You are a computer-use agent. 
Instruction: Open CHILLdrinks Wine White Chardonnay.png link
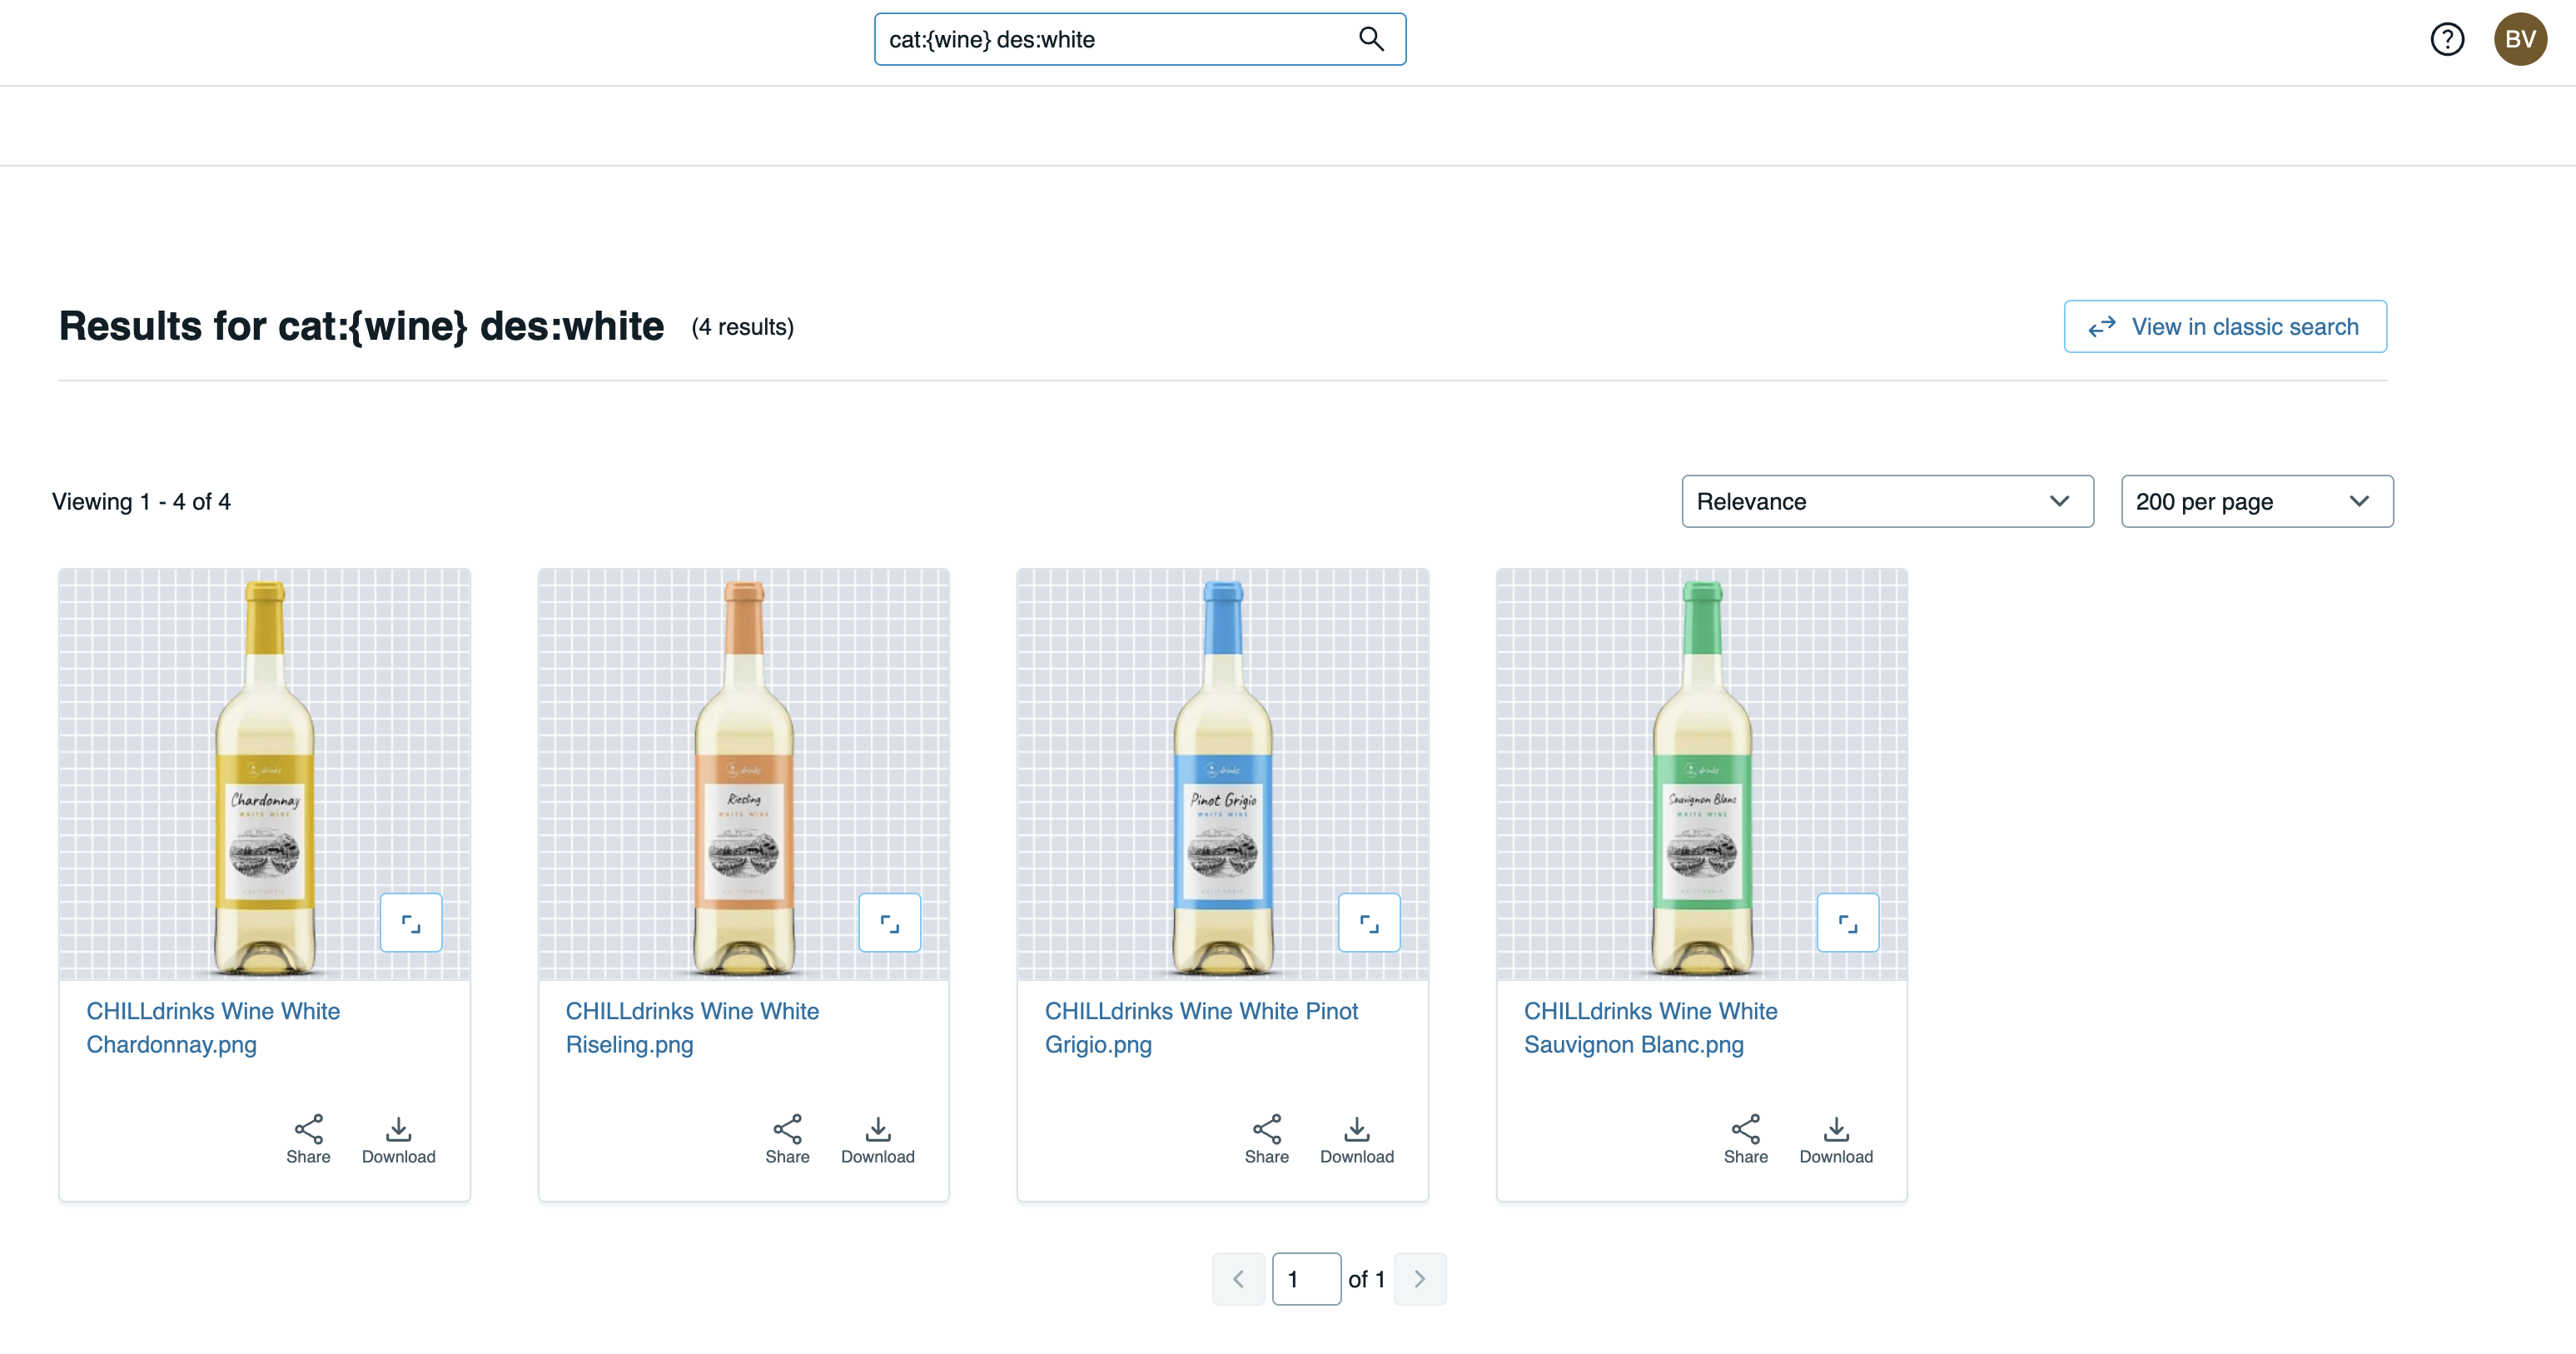tap(213, 1027)
